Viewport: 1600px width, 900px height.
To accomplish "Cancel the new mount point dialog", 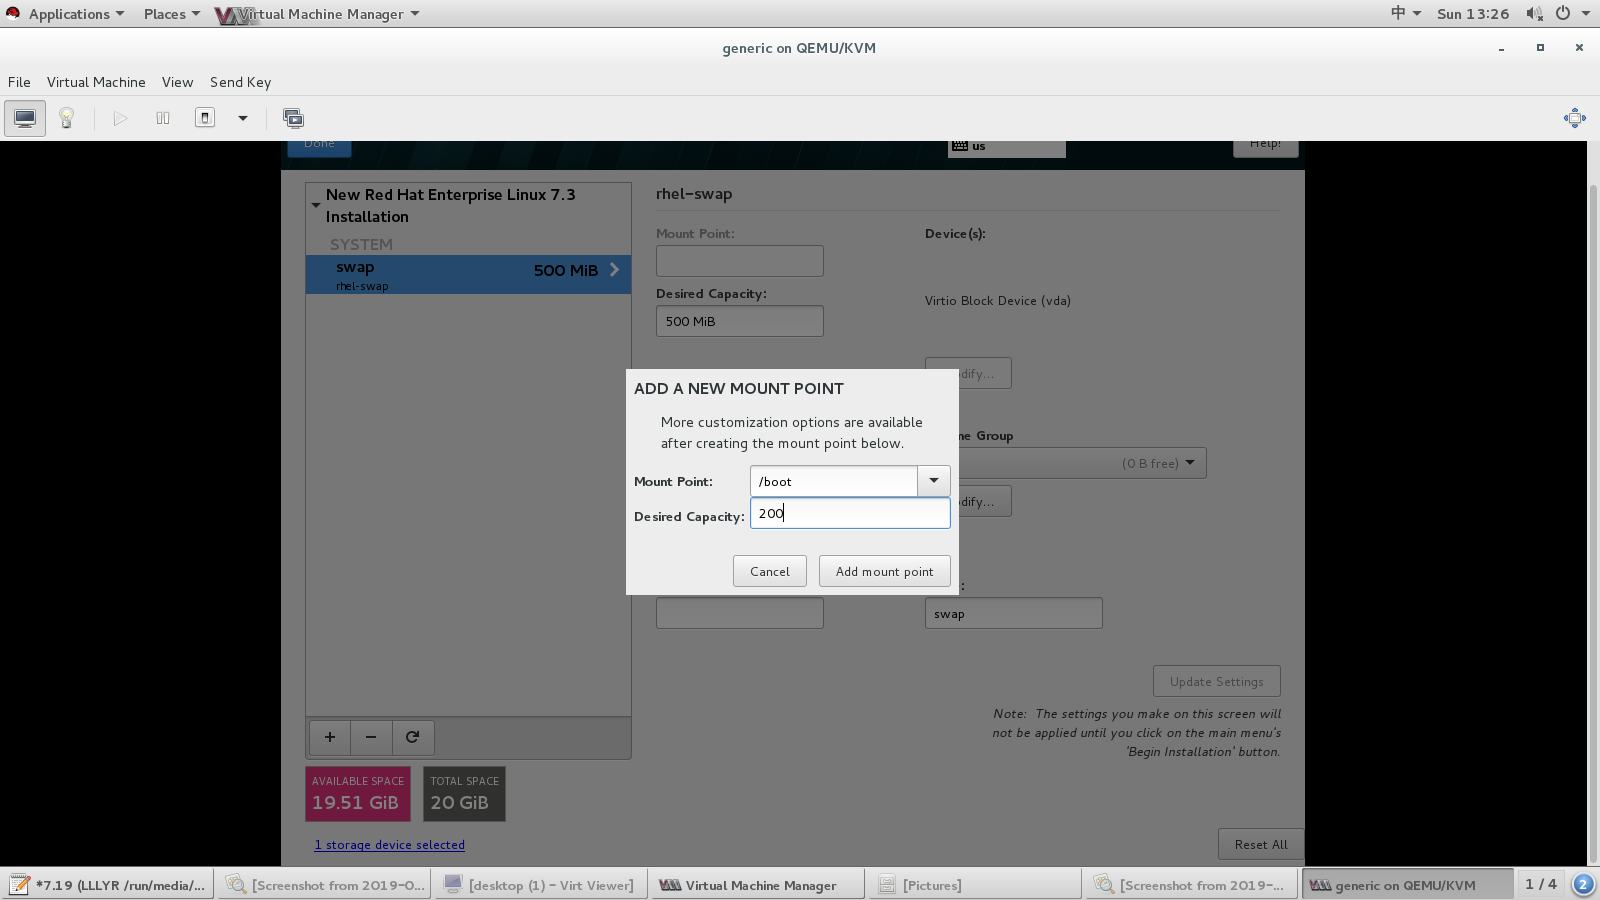I will point(770,571).
